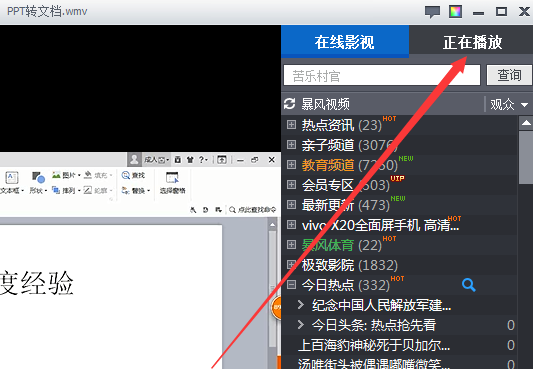Image resolution: width=533 pixels, height=369 pixels.
Task: Click the orange round button at video edge
Action: point(276,308)
